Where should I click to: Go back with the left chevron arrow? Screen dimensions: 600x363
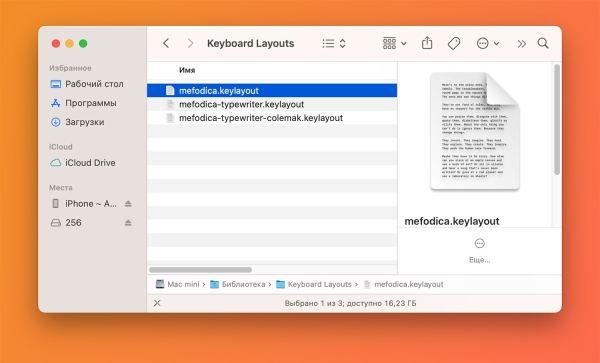click(x=166, y=43)
